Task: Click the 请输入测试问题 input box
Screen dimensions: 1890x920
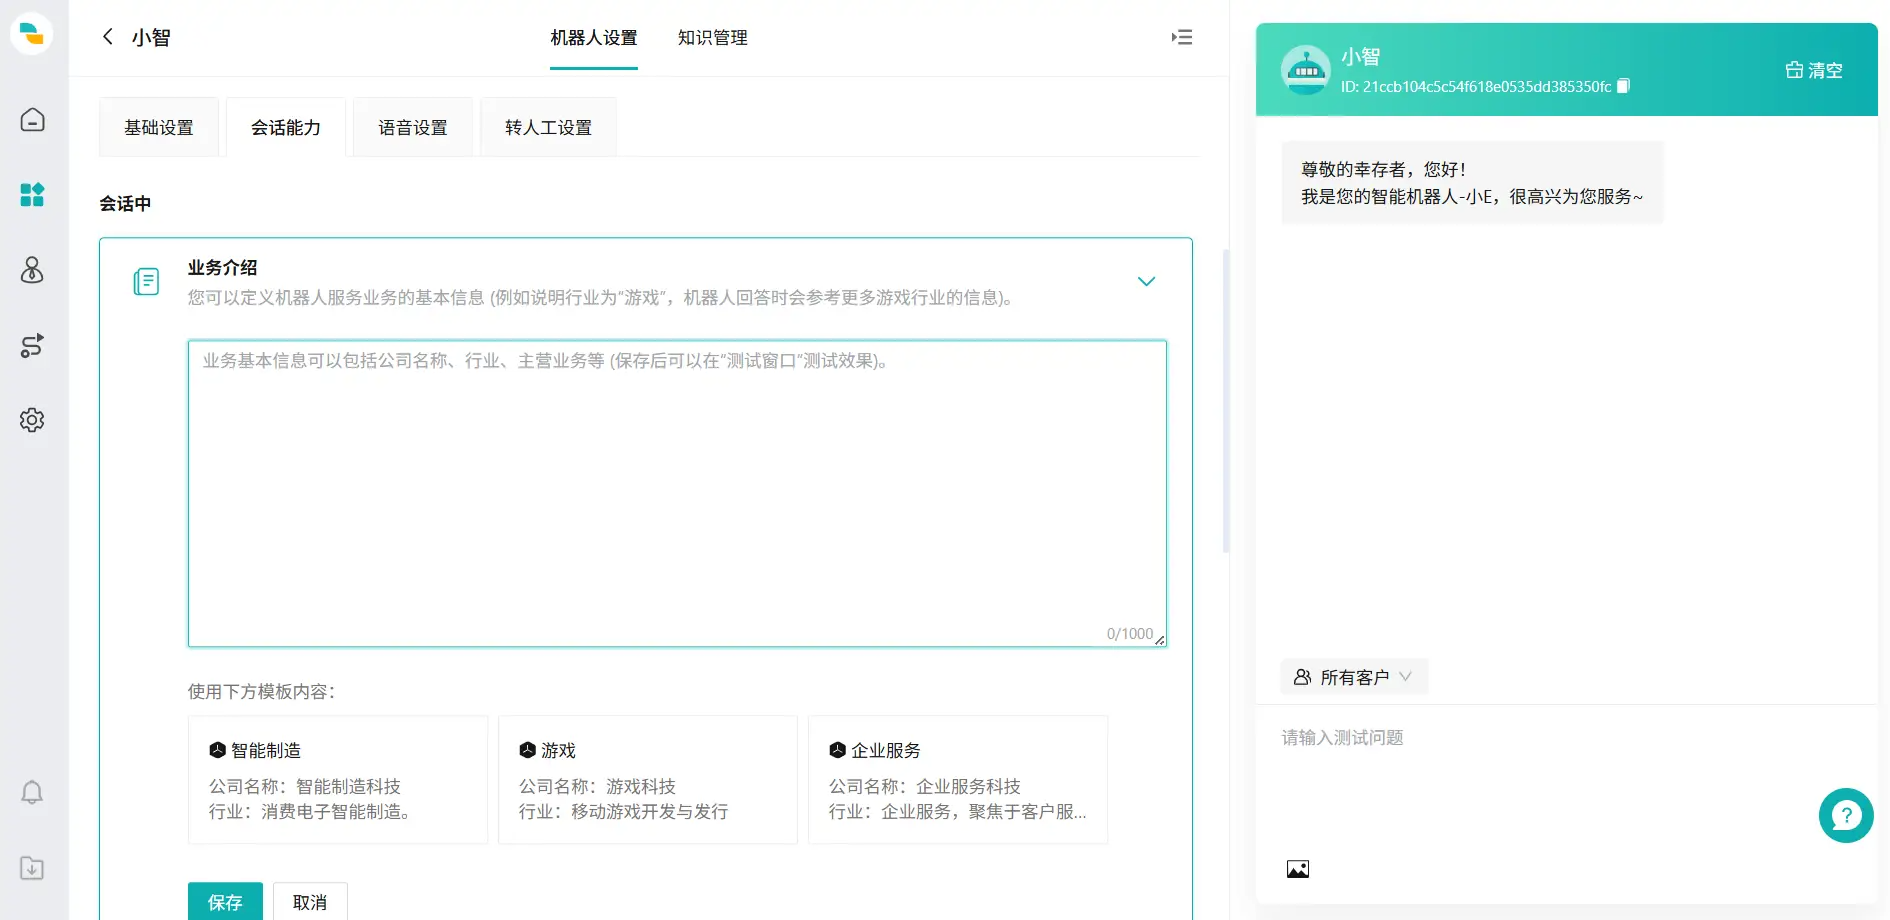Action: 1566,780
